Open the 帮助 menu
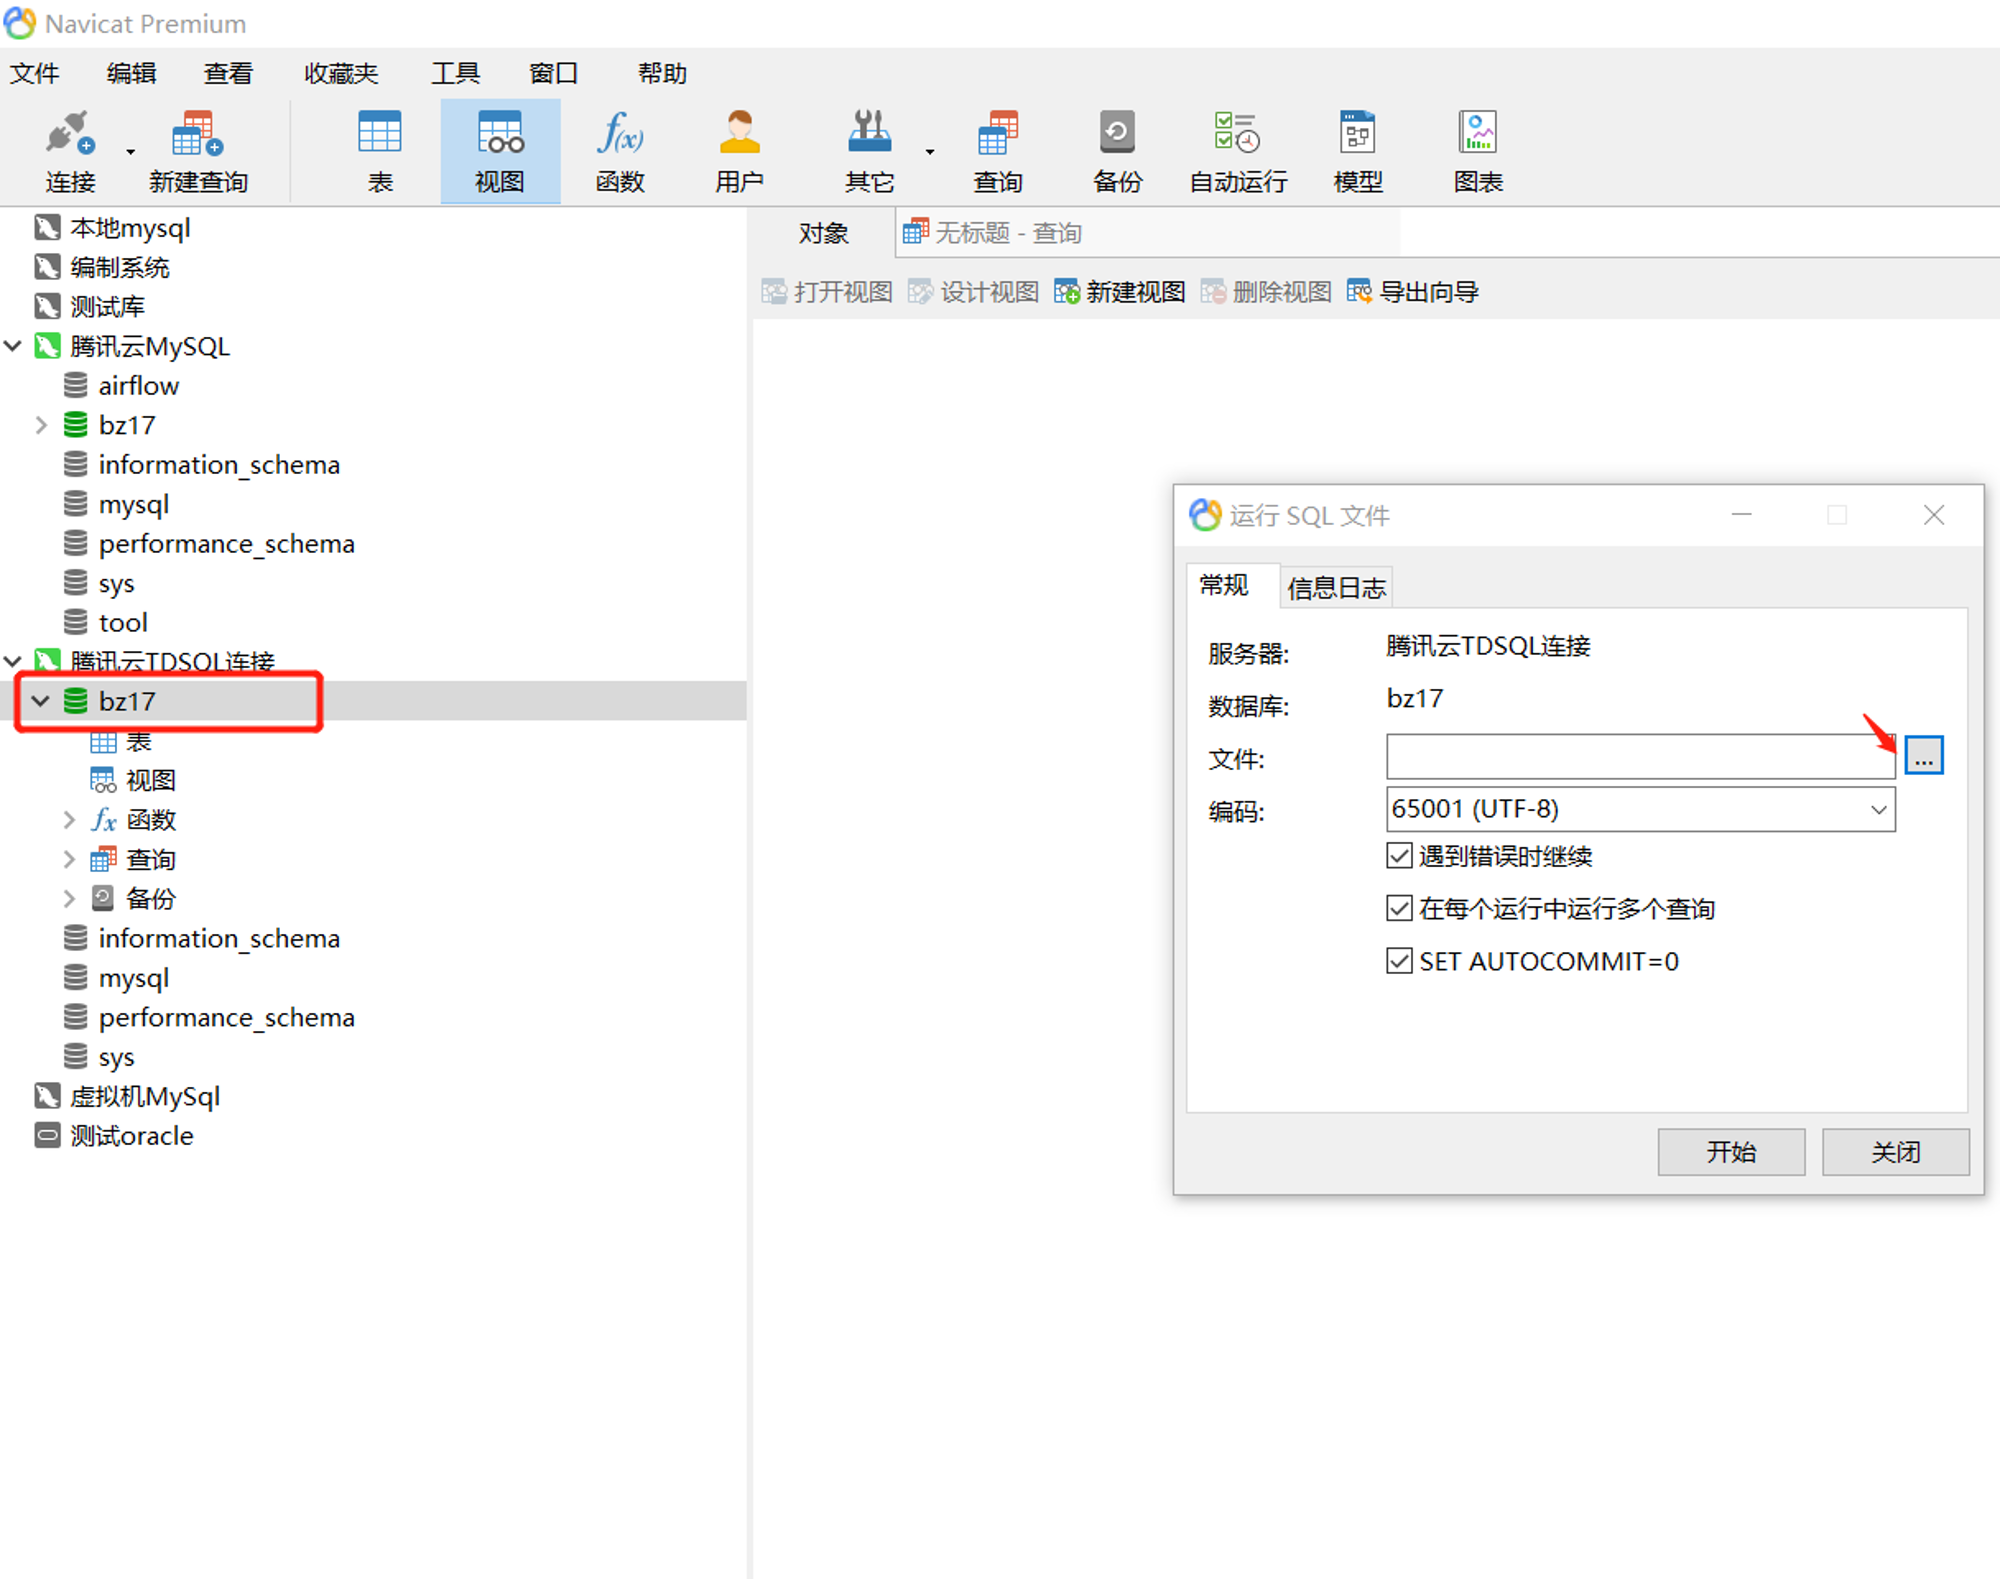Viewport: 2000px width, 1579px height. tap(662, 73)
